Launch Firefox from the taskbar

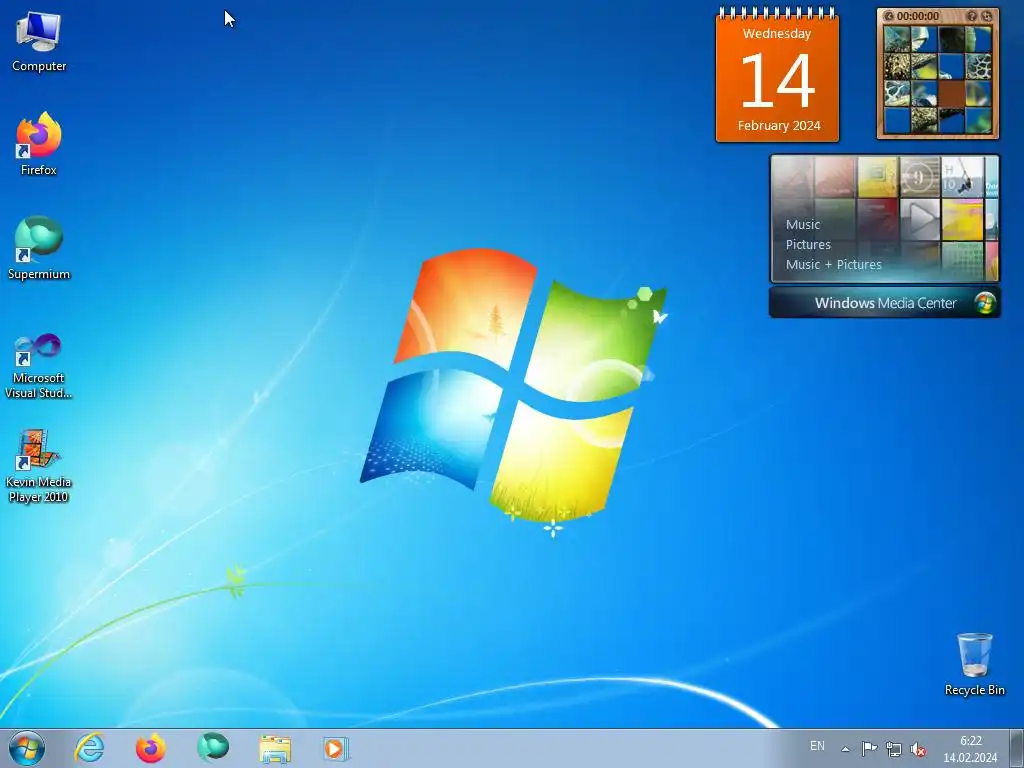point(151,748)
